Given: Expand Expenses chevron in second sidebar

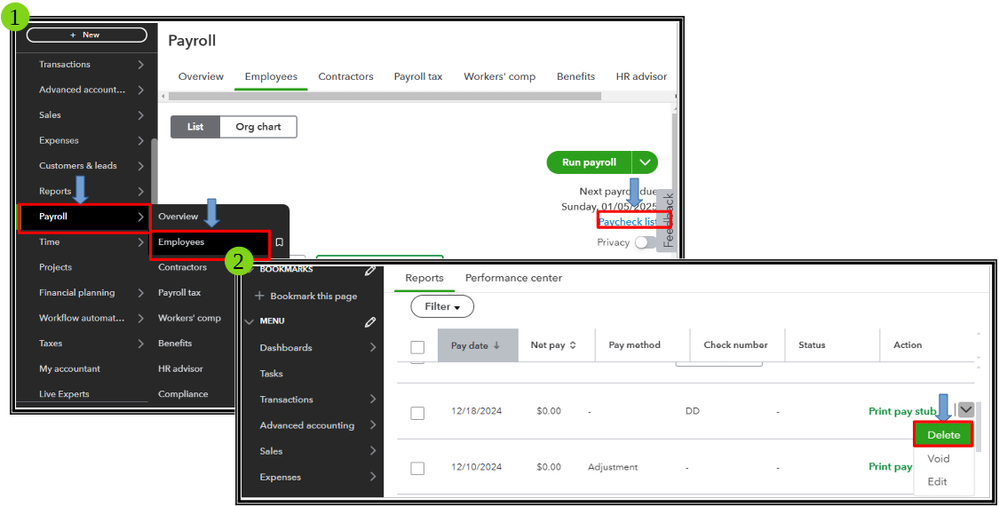Looking at the screenshot, I should click(x=373, y=477).
